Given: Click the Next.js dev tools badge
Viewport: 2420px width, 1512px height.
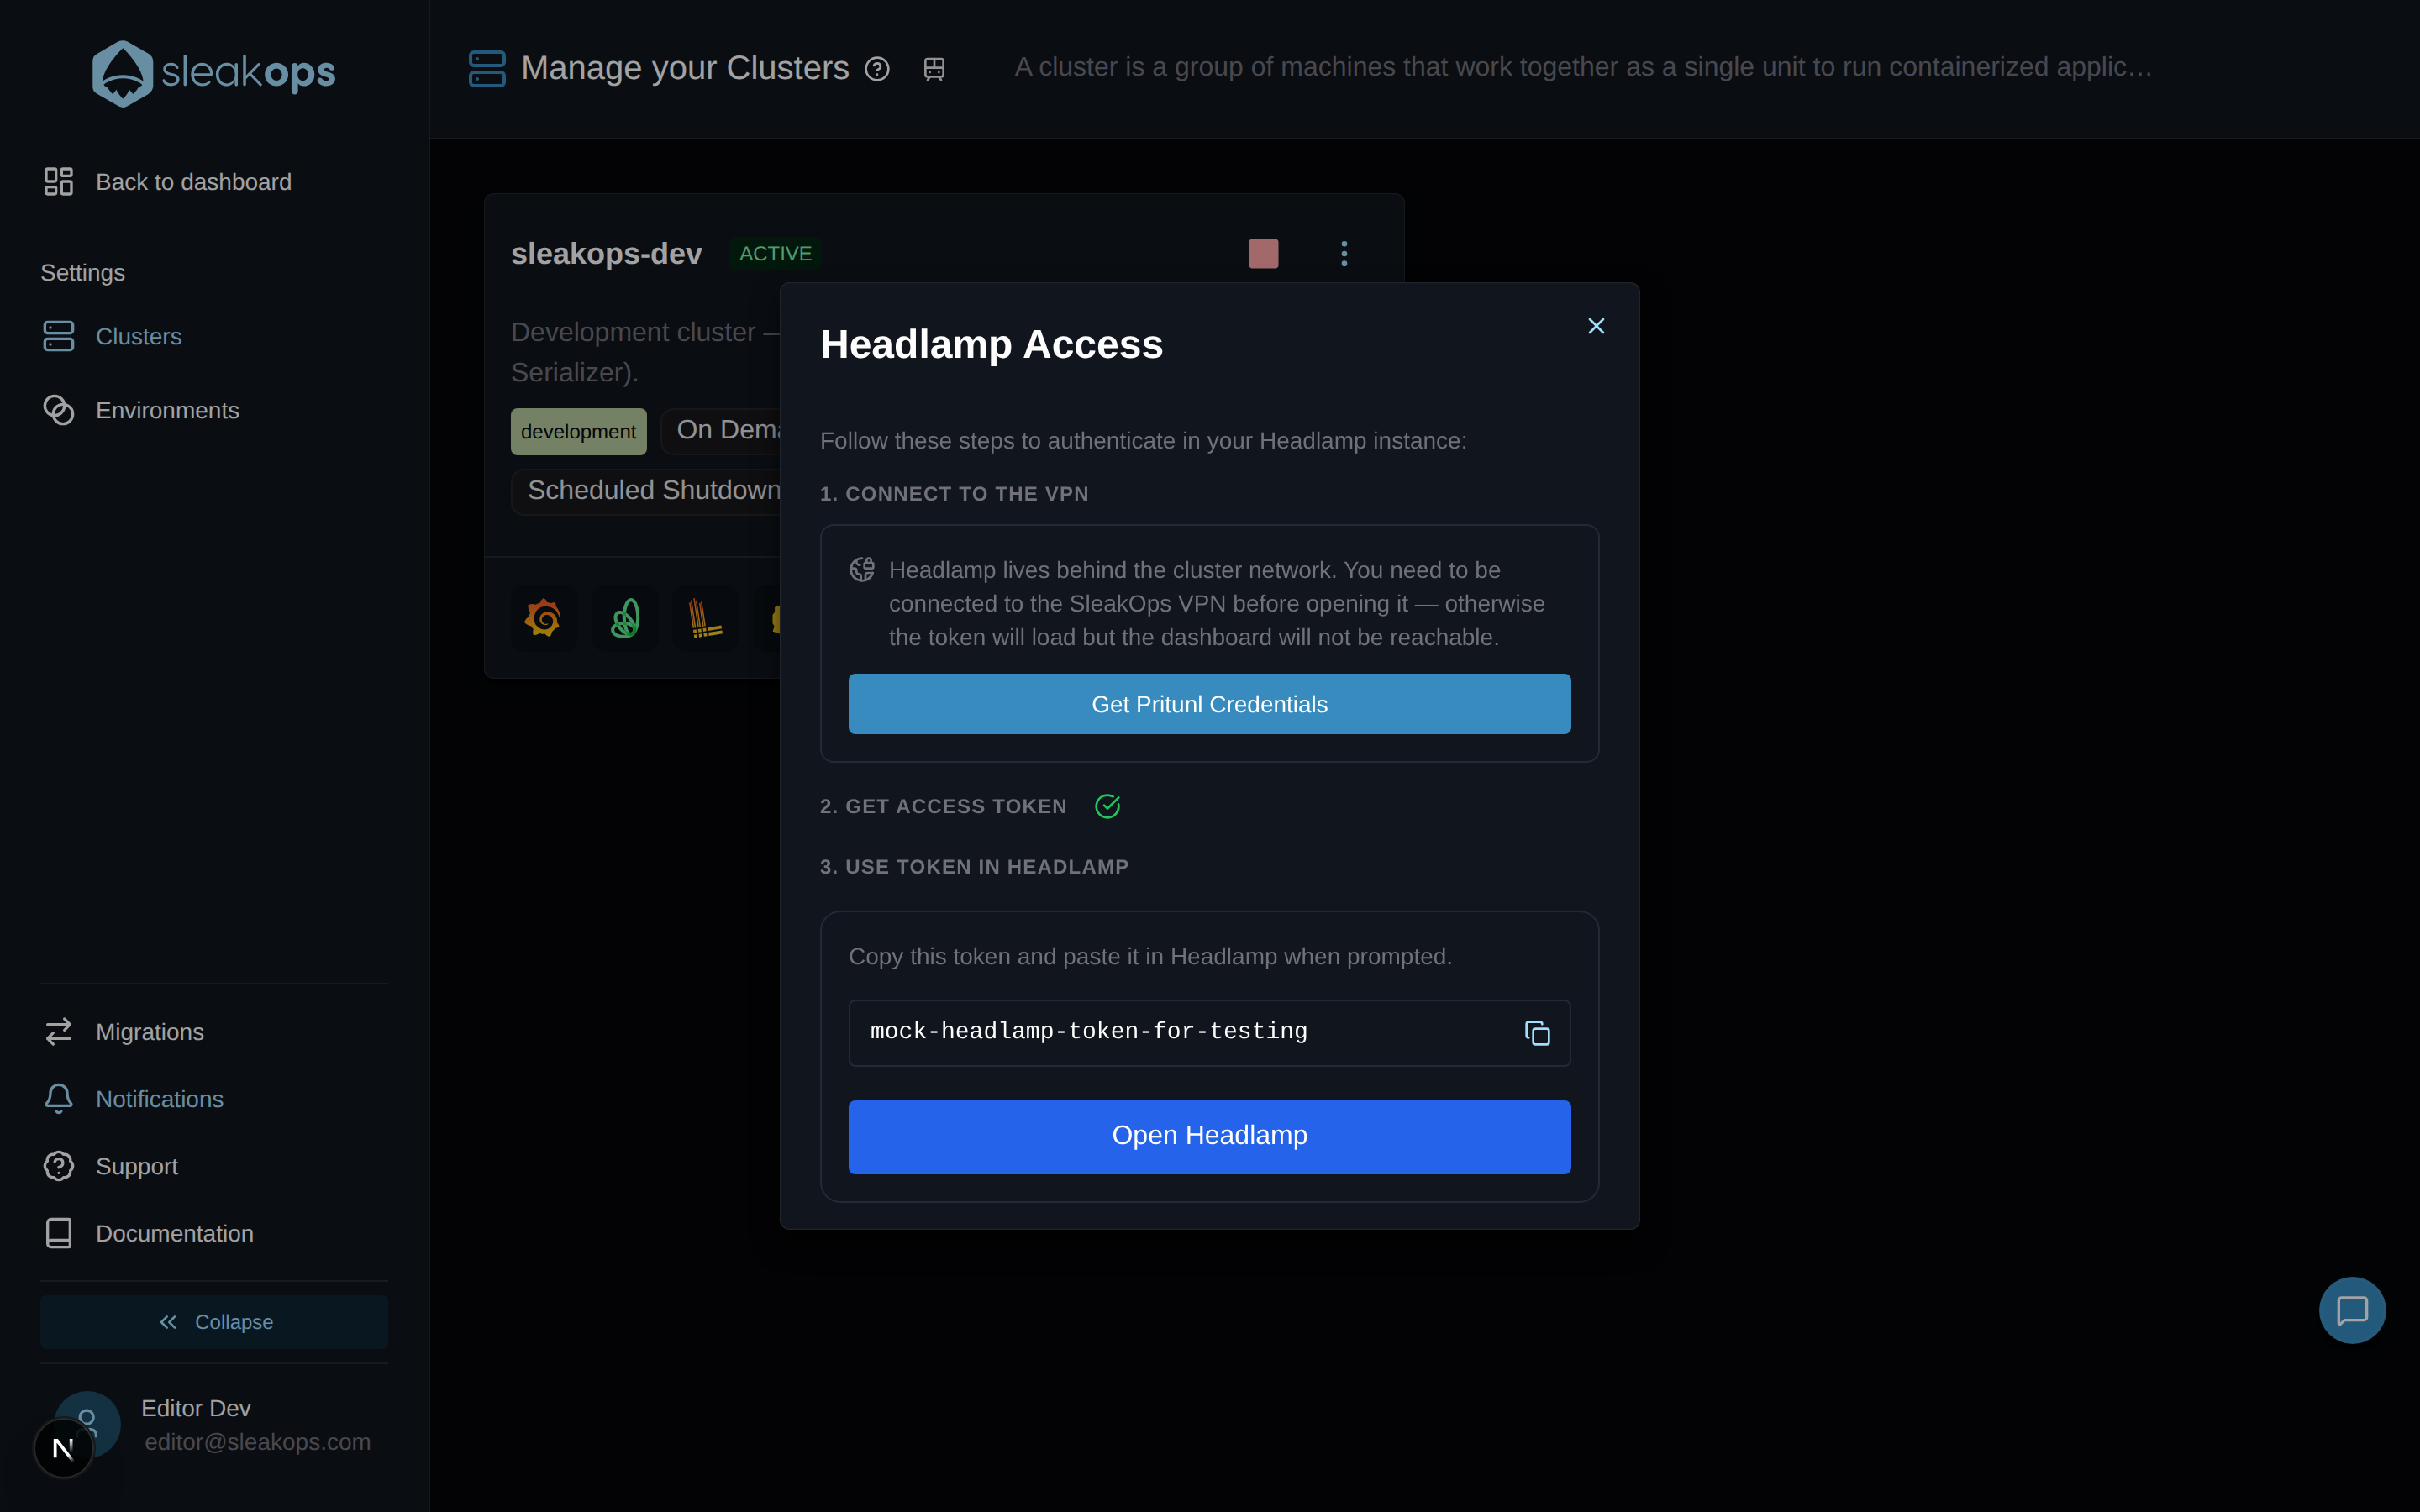Looking at the screenshot, I should pos(63,1448).
